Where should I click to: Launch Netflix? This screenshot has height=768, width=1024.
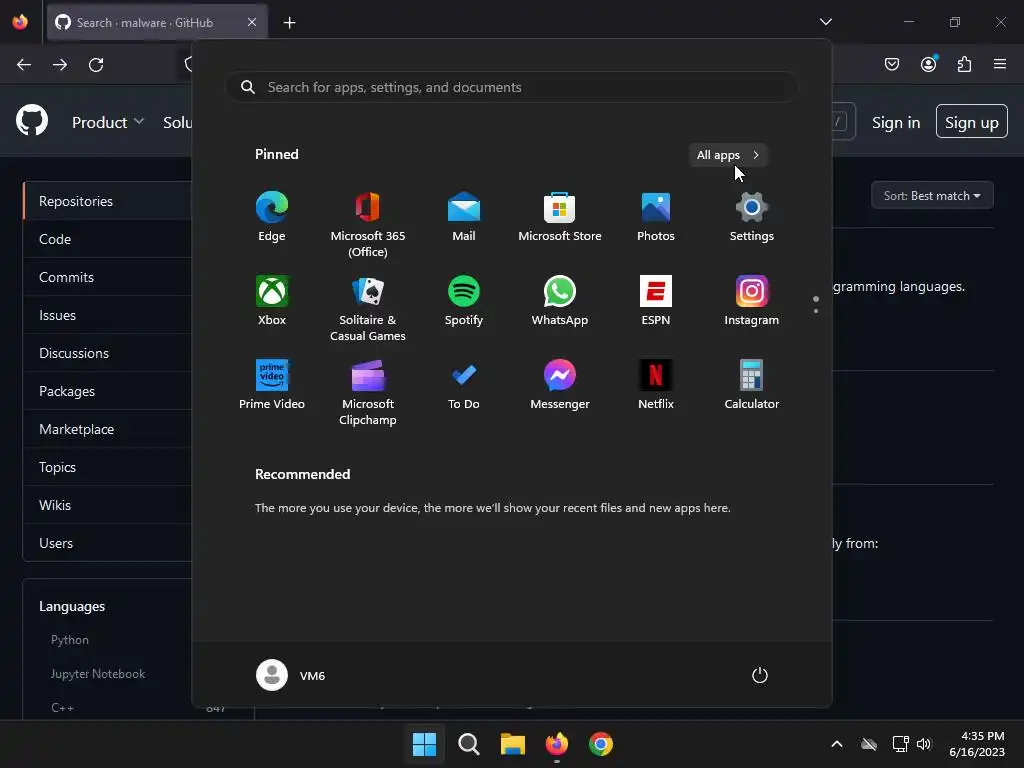point(656,385)
